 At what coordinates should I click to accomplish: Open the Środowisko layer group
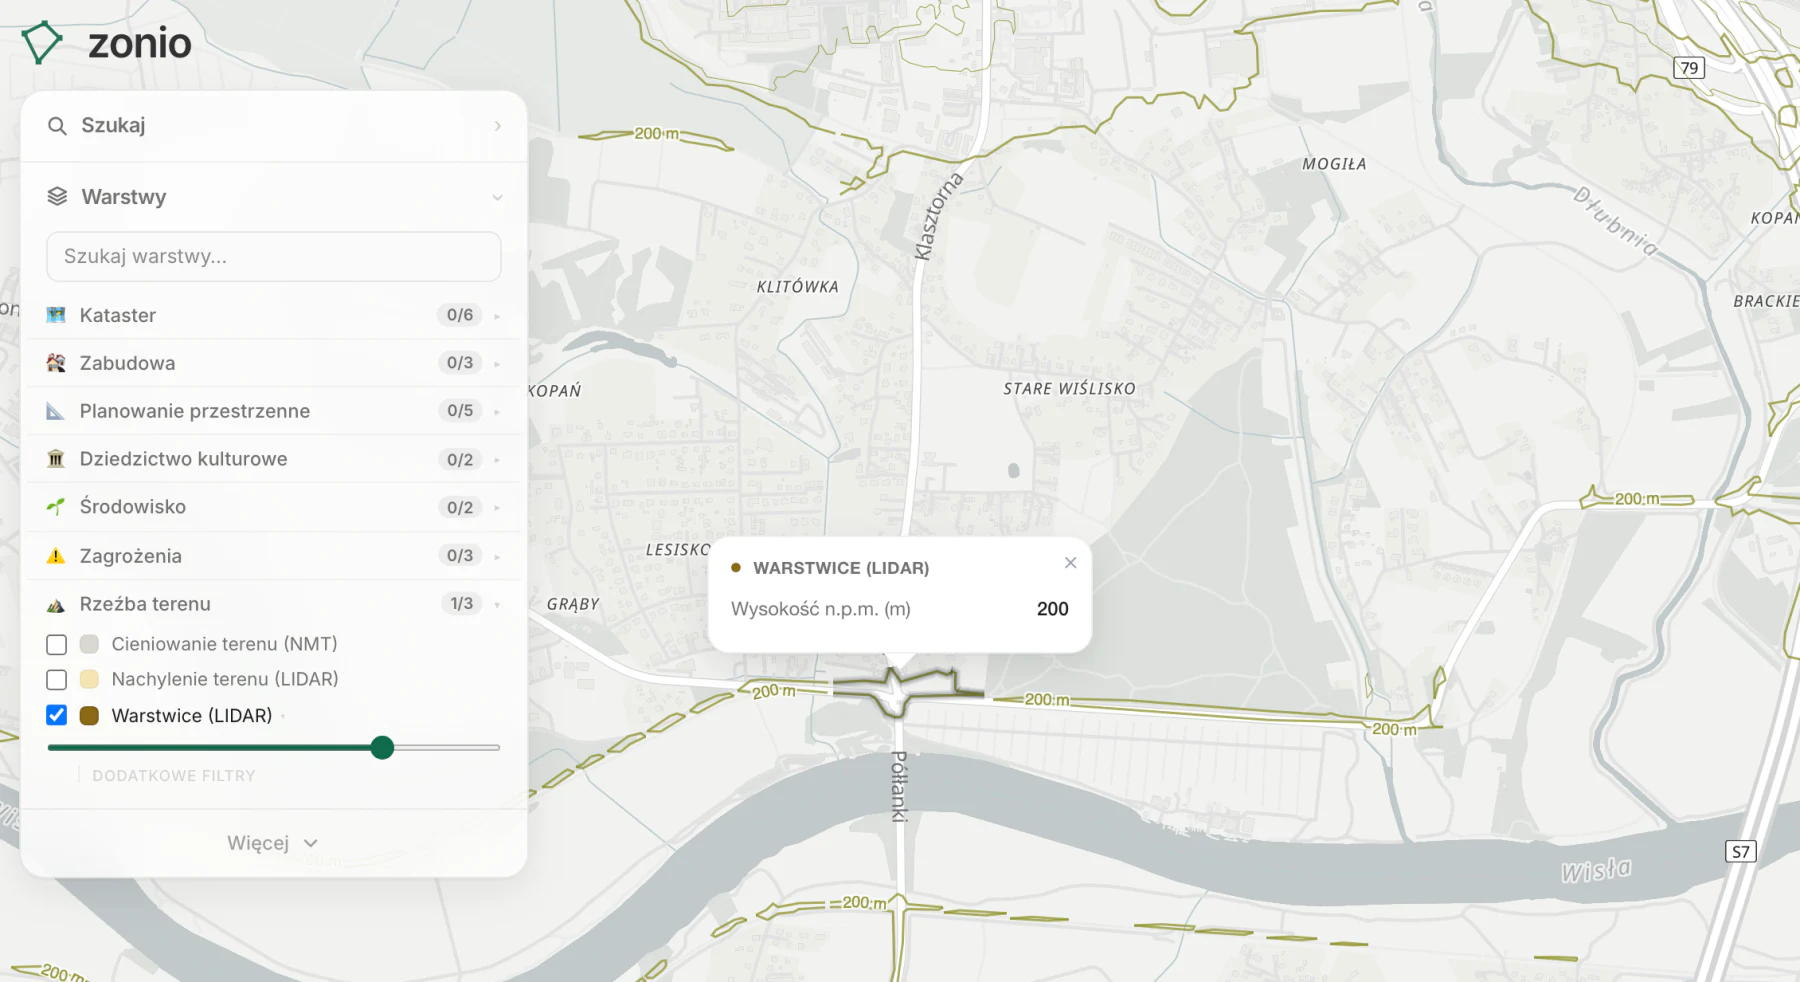pyautogui.click(x=274, y=507)
